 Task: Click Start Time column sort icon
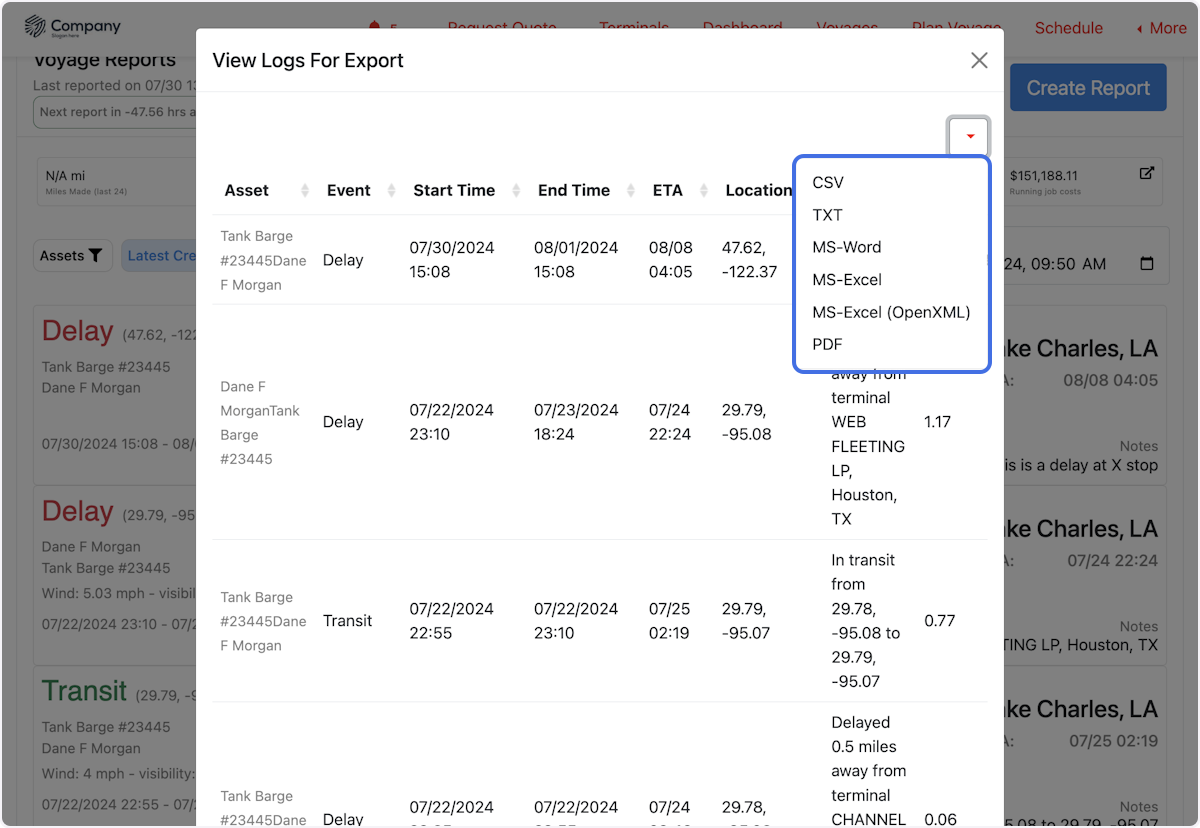coord(516,191)
